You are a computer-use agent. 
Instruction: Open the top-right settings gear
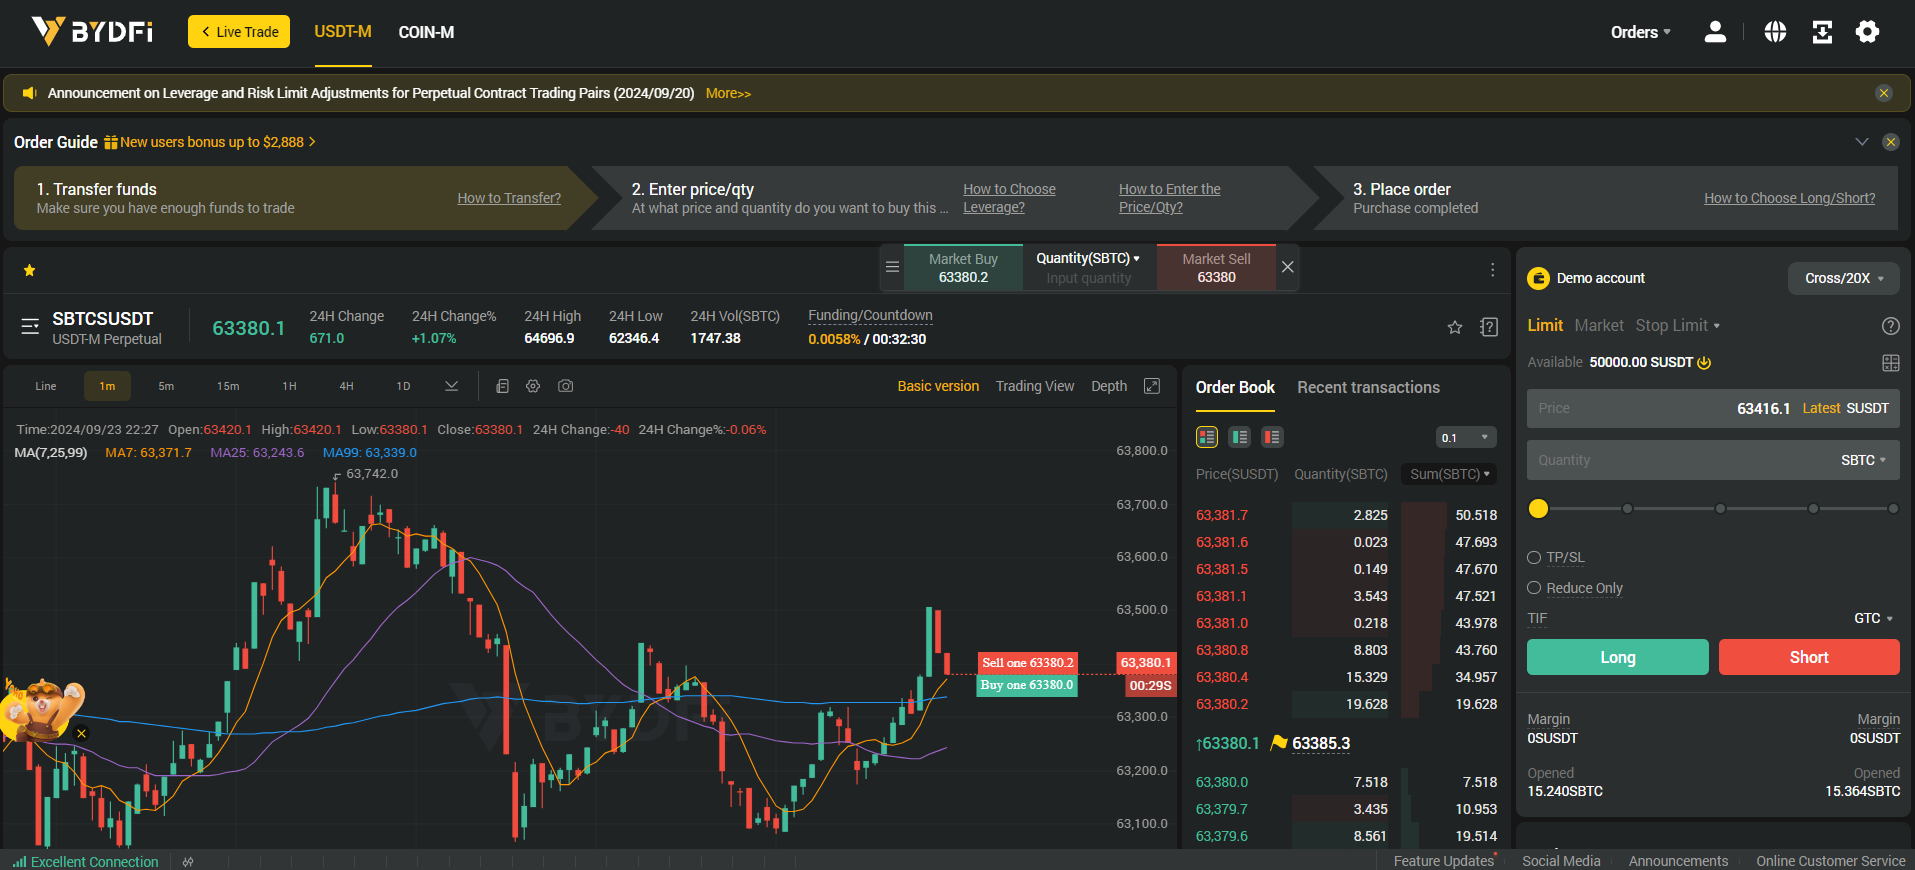click(1867, 32)
